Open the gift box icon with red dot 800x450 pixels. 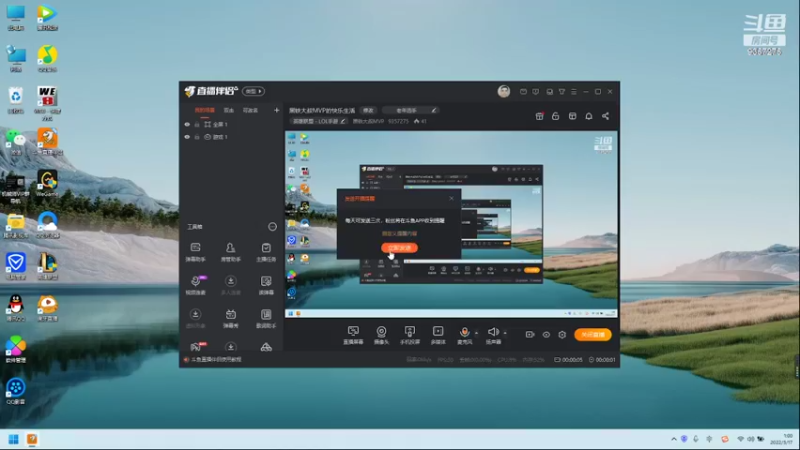pos(539,116)
